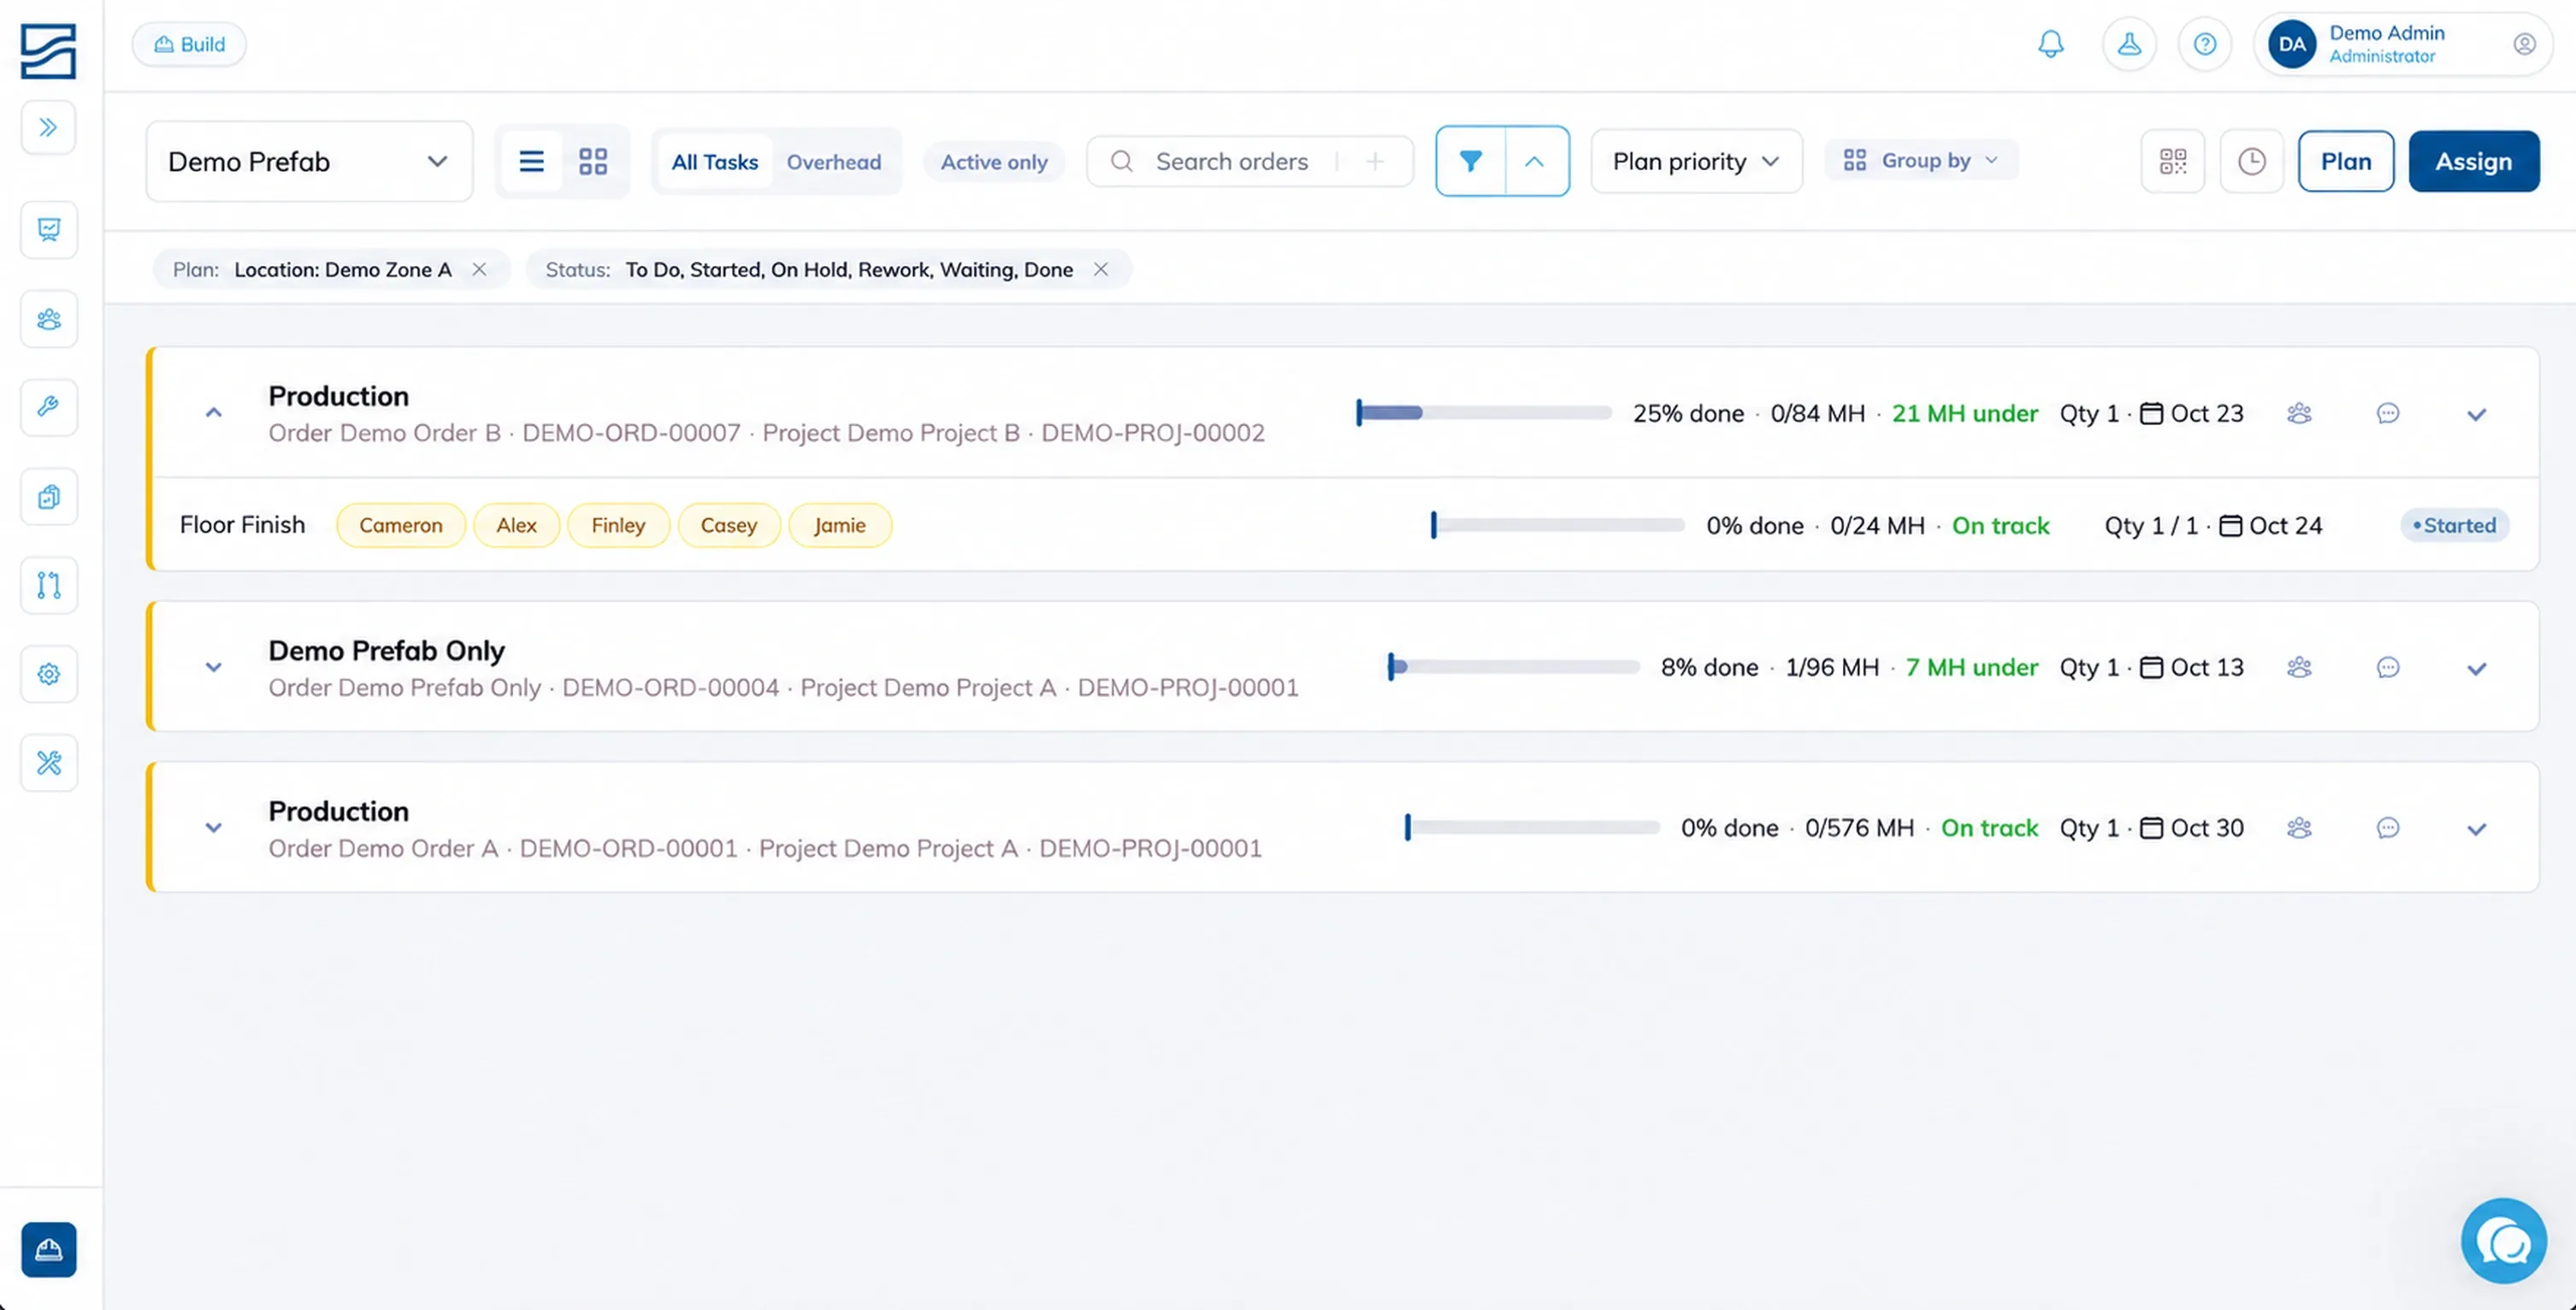Open the QR code scanner icon

[2173, 161]
